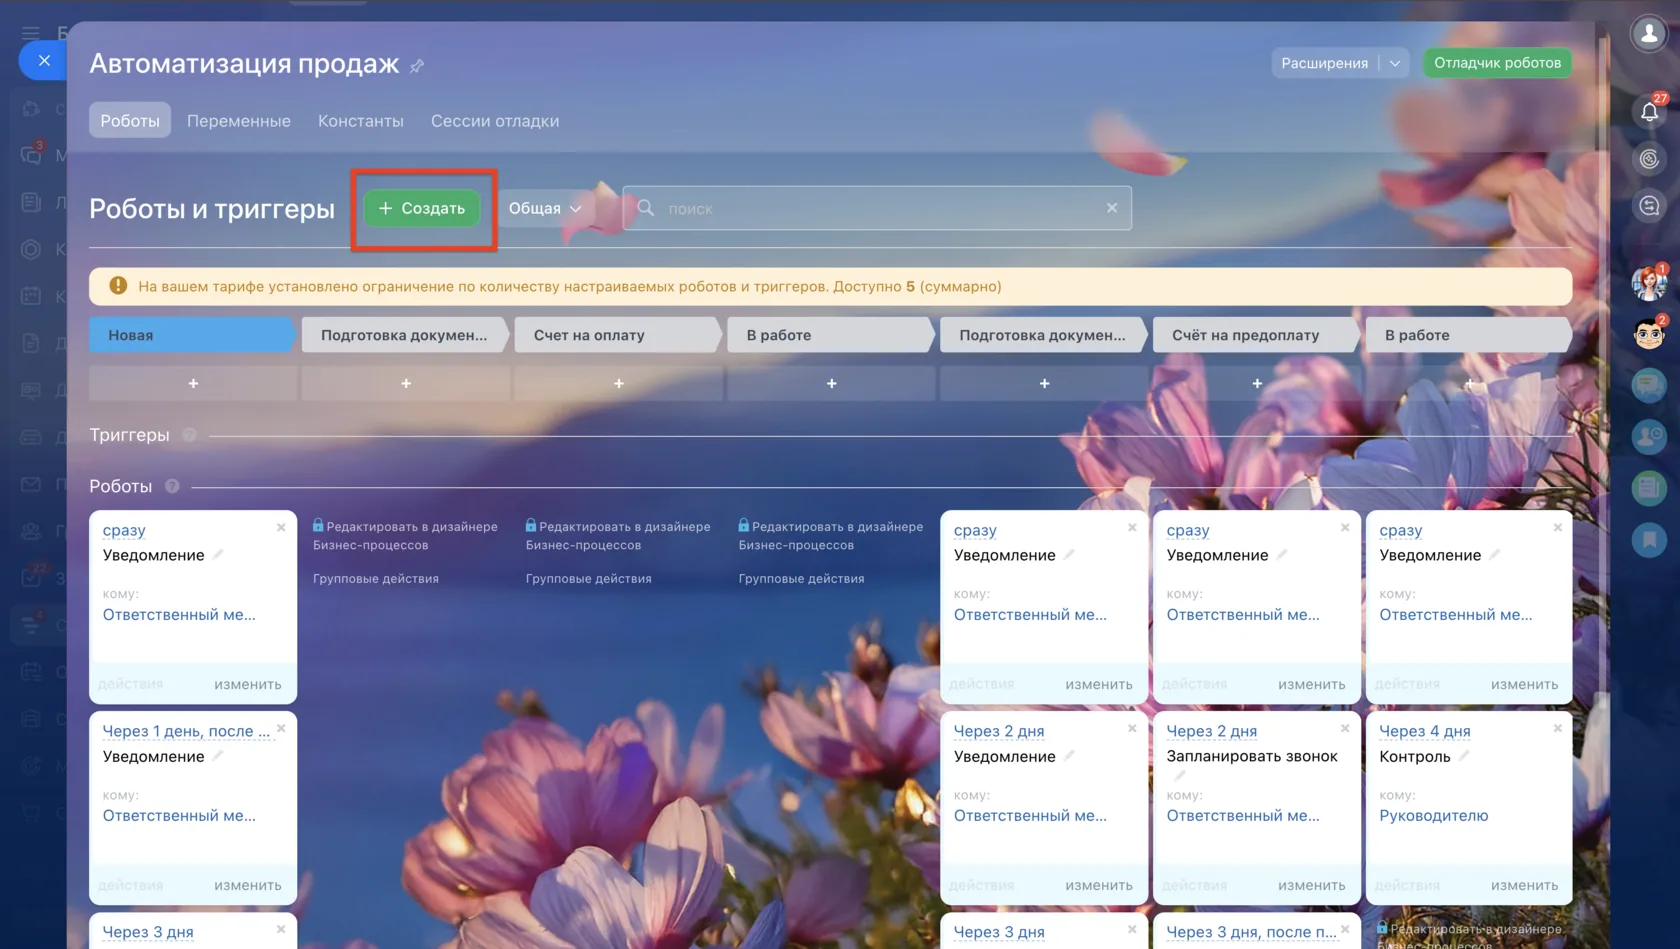Open 'Через 1 день, после...' delay setting
The image size is (1680, 949).
coord(186,731)
